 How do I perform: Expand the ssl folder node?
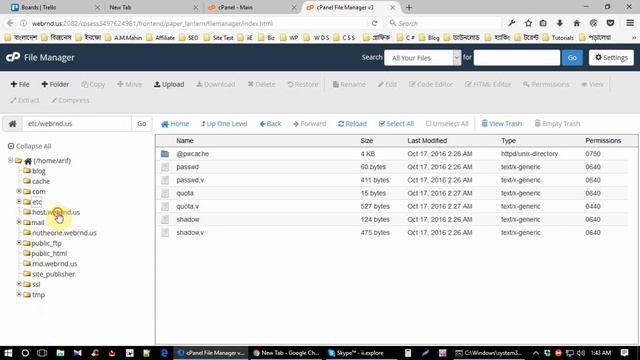[x=19, y=284]
